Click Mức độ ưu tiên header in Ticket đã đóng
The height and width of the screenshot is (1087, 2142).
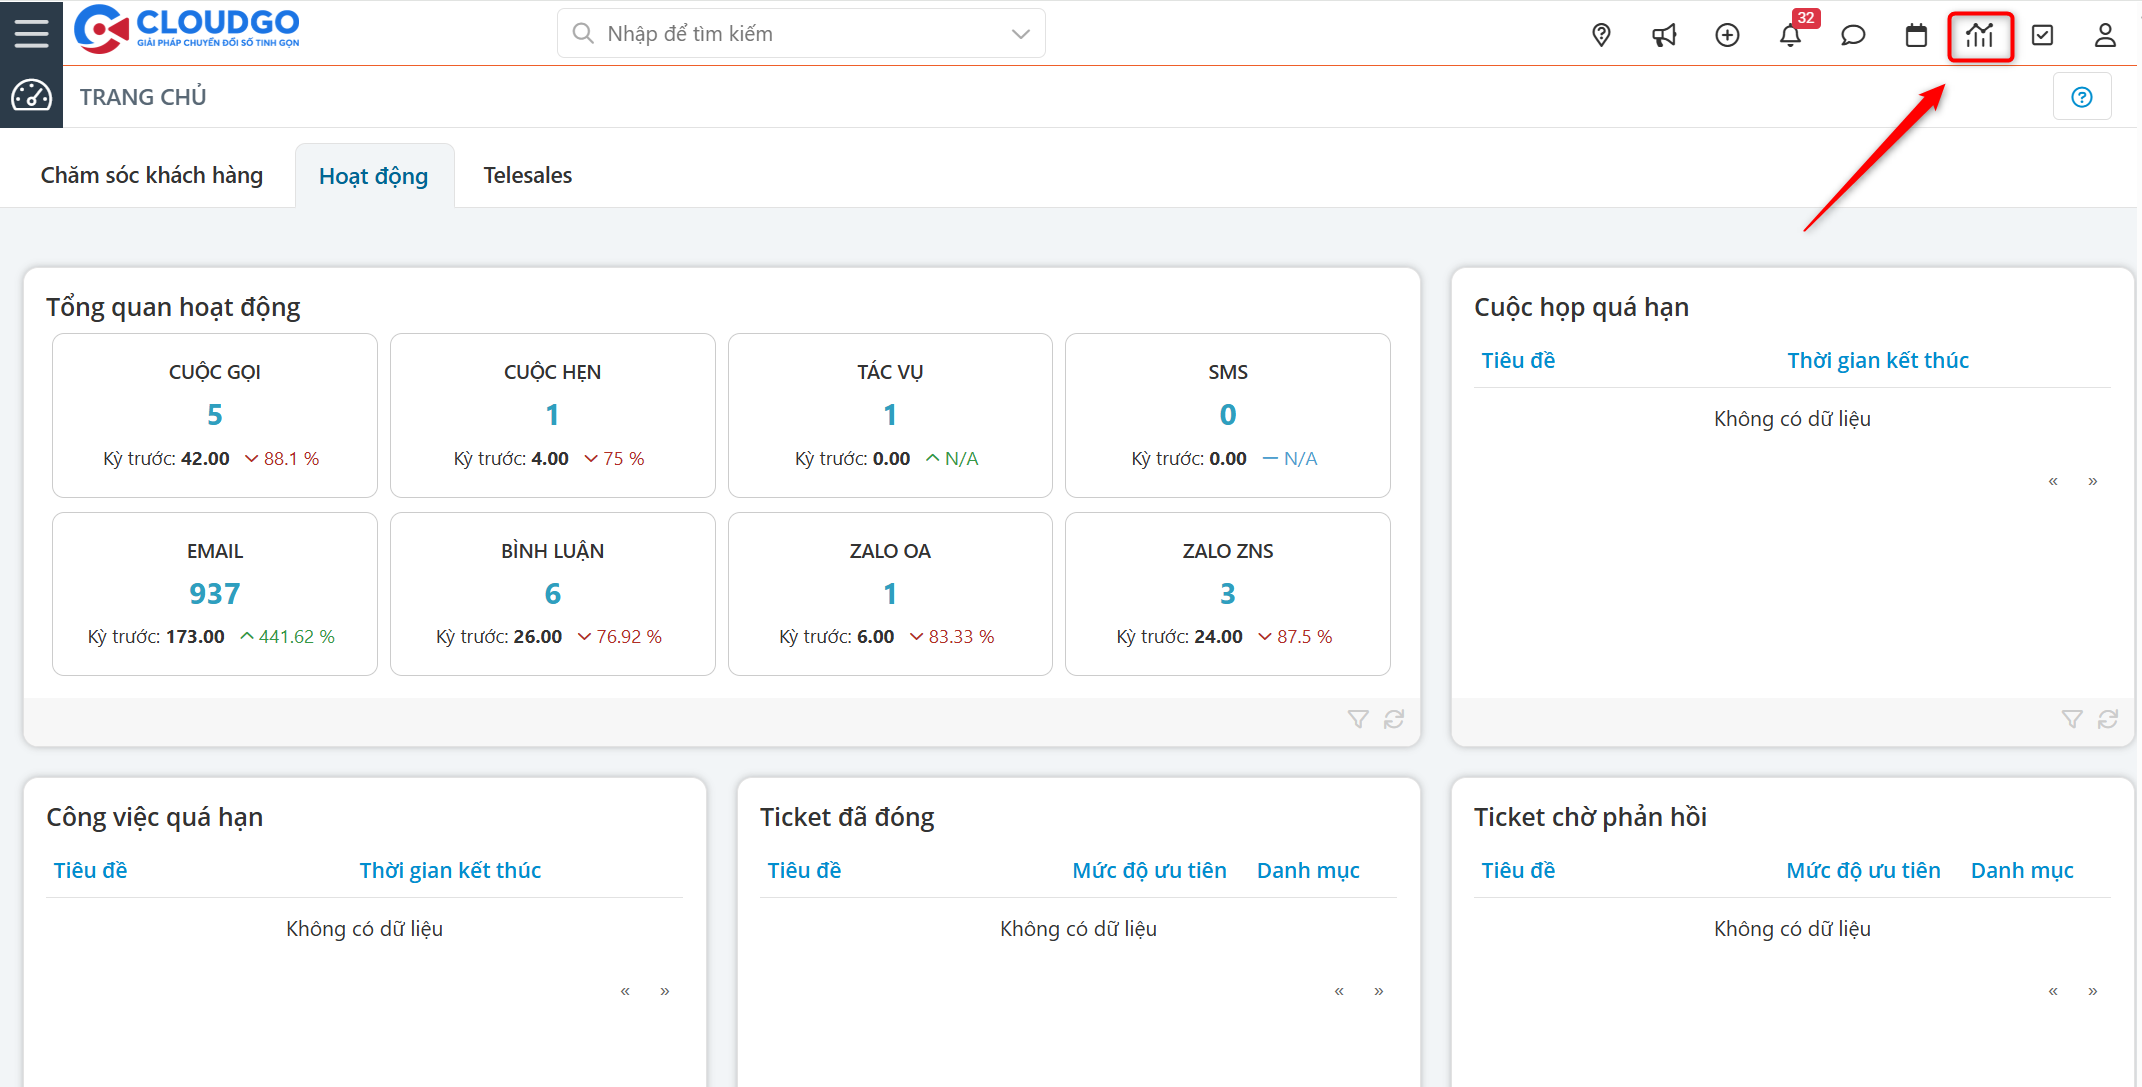click(x=1149, y=871)
